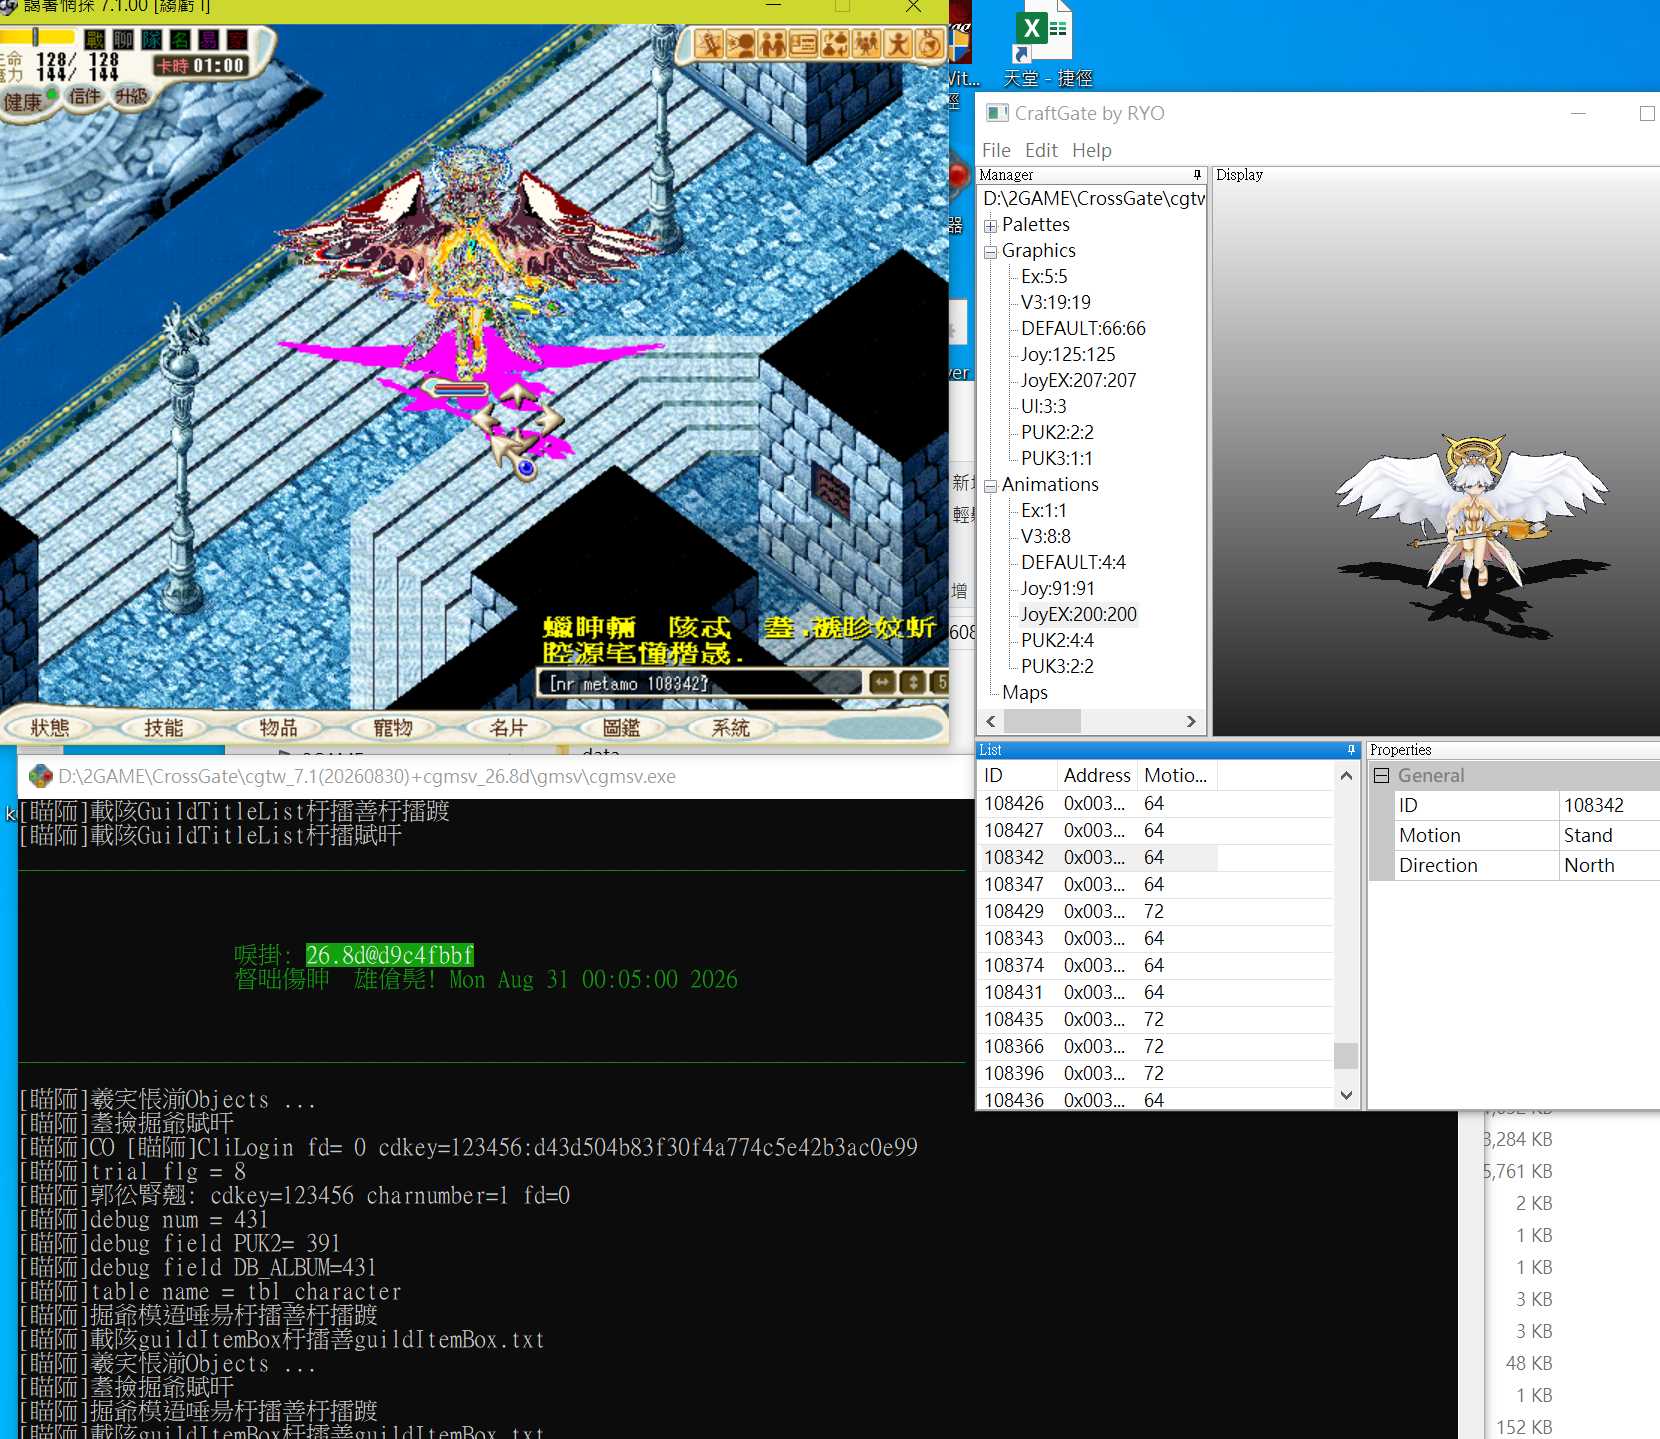The height and width of the screenshot is (1439, 1660).
Task: Select the Maps tree item
Action: coord(1025,692)
